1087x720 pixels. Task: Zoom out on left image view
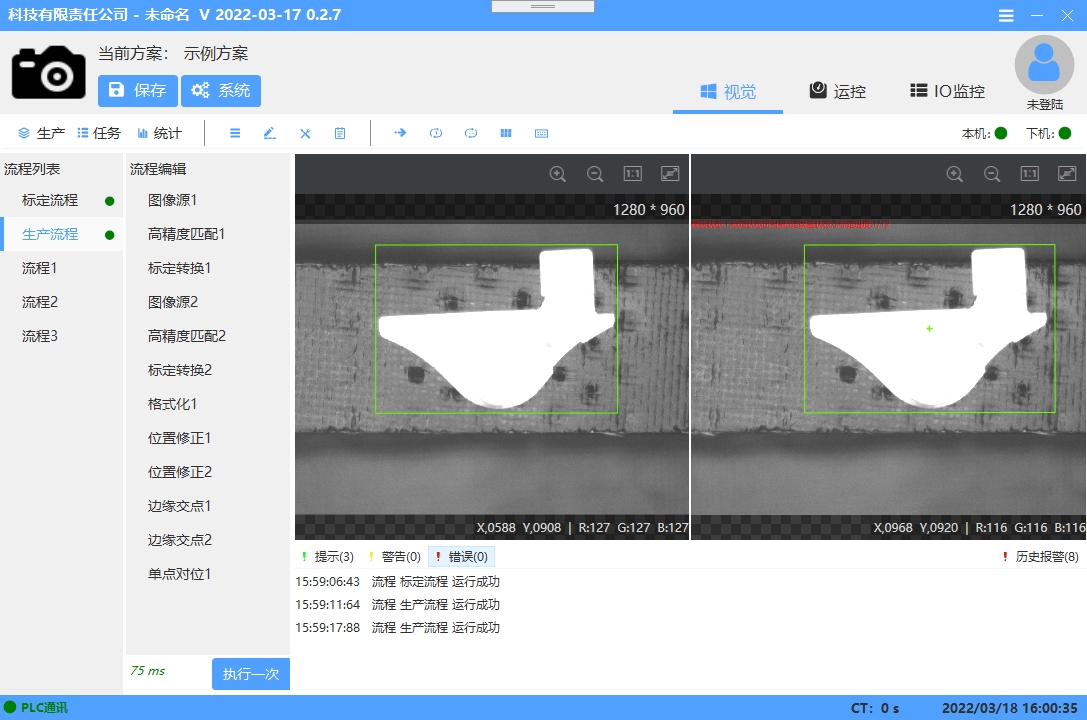pyautogui.click(x=595, y=174)
